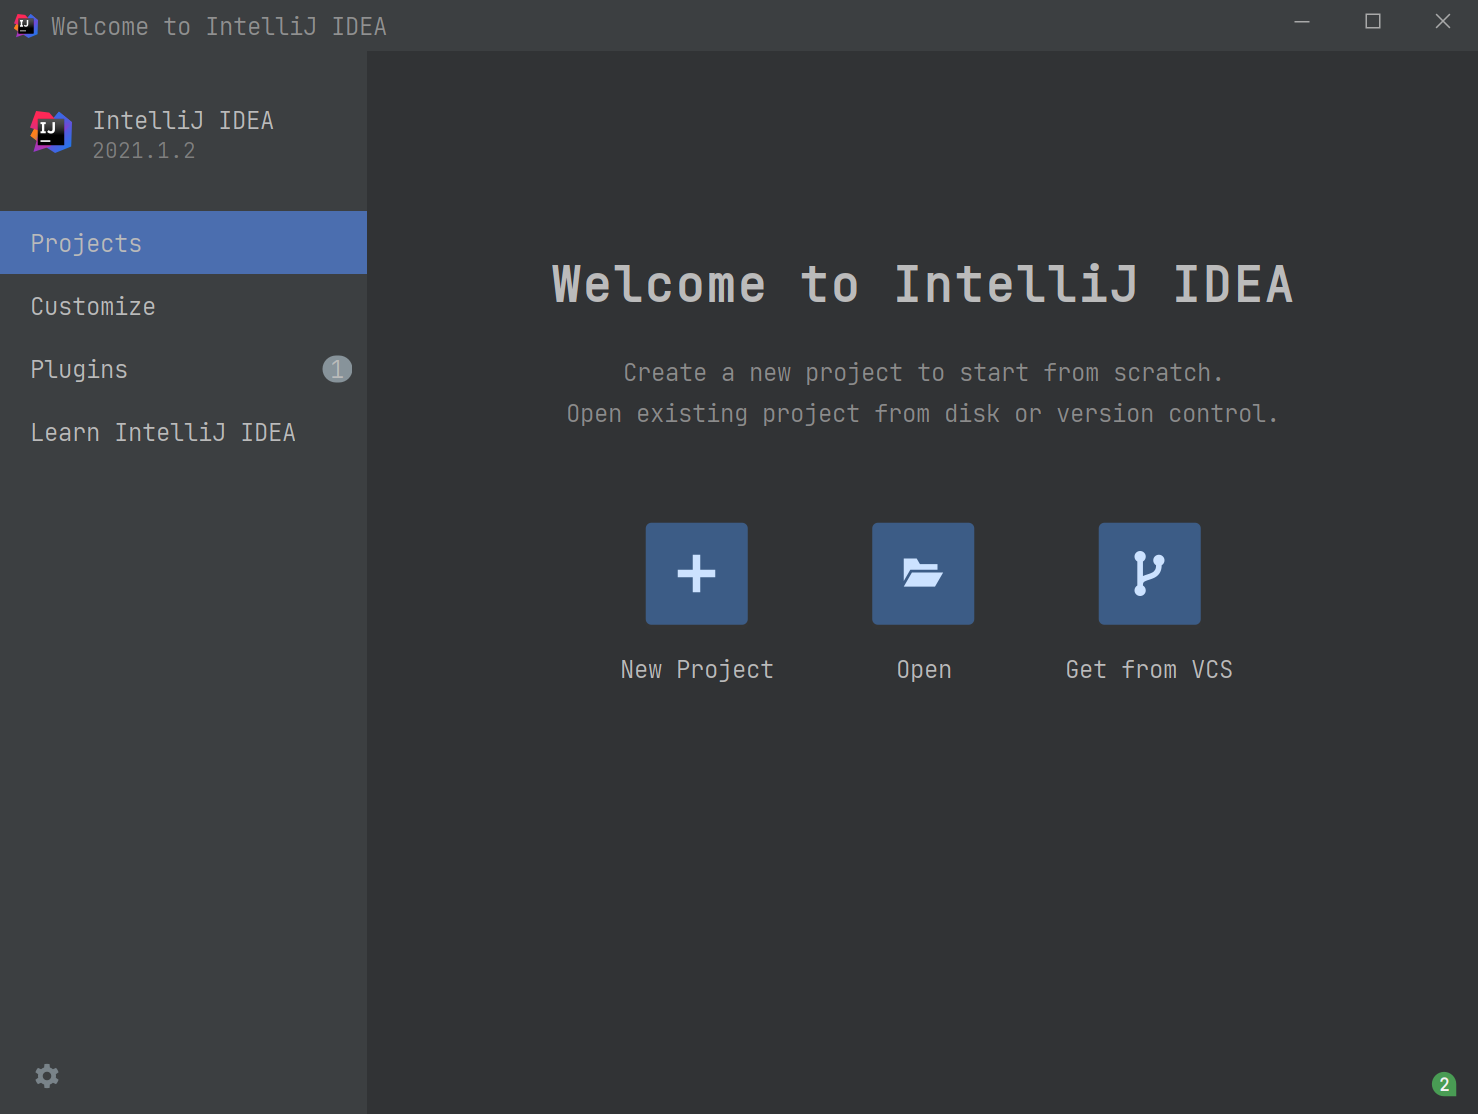Click the badge showing 1 next to Plugins

337,369
